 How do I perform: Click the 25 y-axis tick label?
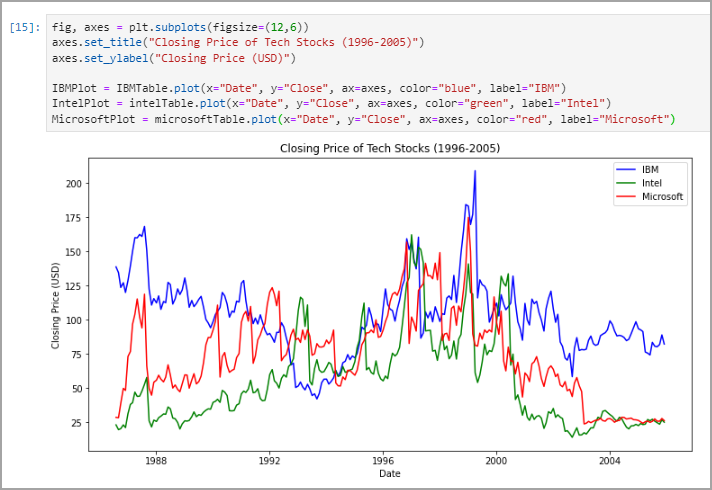[76, 422]
